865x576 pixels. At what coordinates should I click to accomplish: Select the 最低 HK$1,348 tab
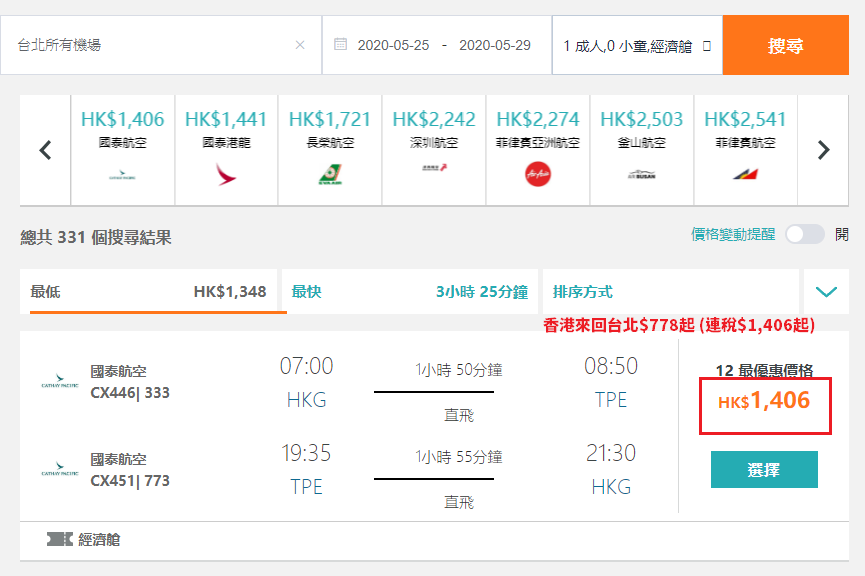tap(148, 291)
